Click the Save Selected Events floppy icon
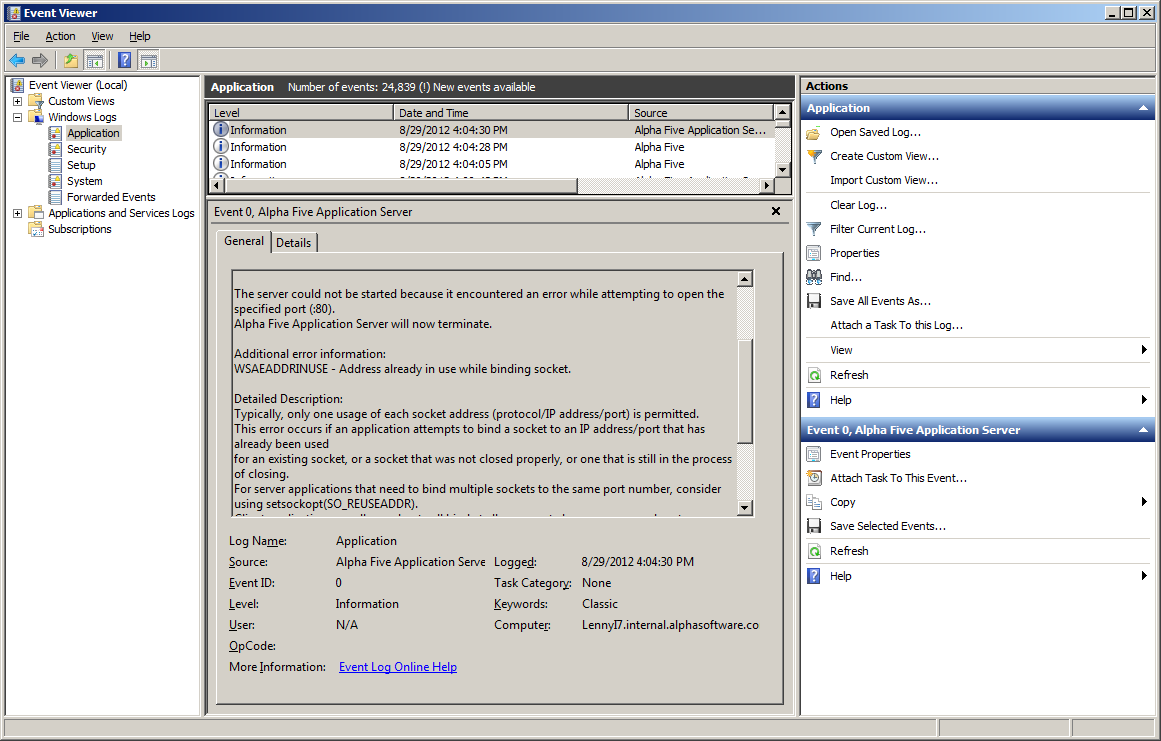The image size is (1161, 741). pyautogui.click(x=814, y=526)
